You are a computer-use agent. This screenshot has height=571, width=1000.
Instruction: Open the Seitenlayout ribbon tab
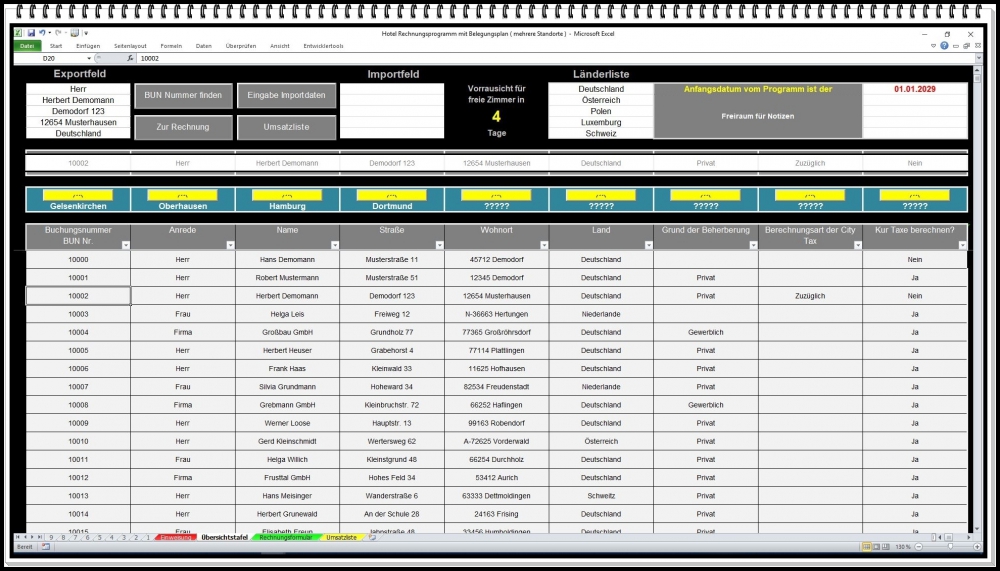tap(130, 46)
